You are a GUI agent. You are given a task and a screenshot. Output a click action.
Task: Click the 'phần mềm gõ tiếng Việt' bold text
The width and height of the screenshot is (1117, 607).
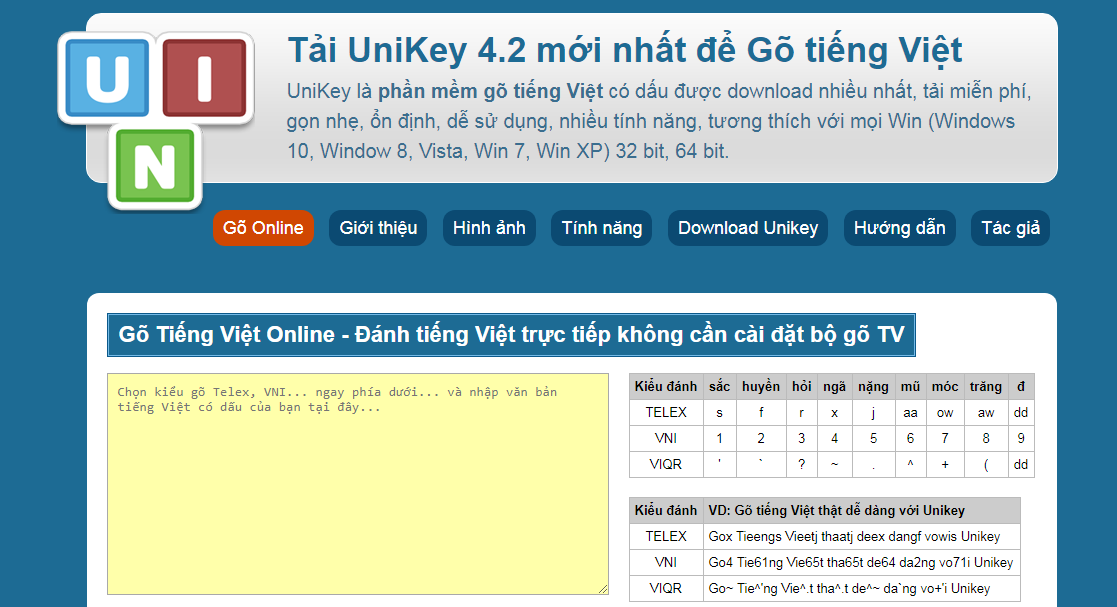pyautogui.click(x=490, y=91)
